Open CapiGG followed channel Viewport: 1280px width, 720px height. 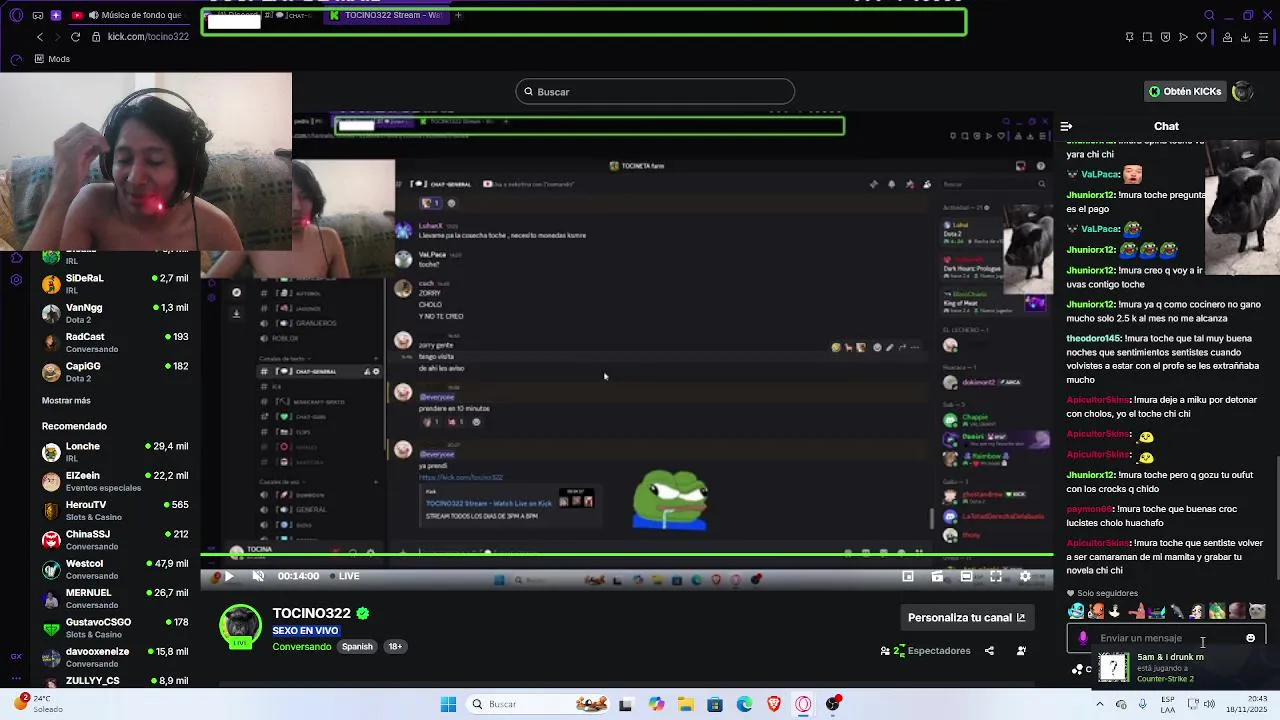[x=115, y=372]
